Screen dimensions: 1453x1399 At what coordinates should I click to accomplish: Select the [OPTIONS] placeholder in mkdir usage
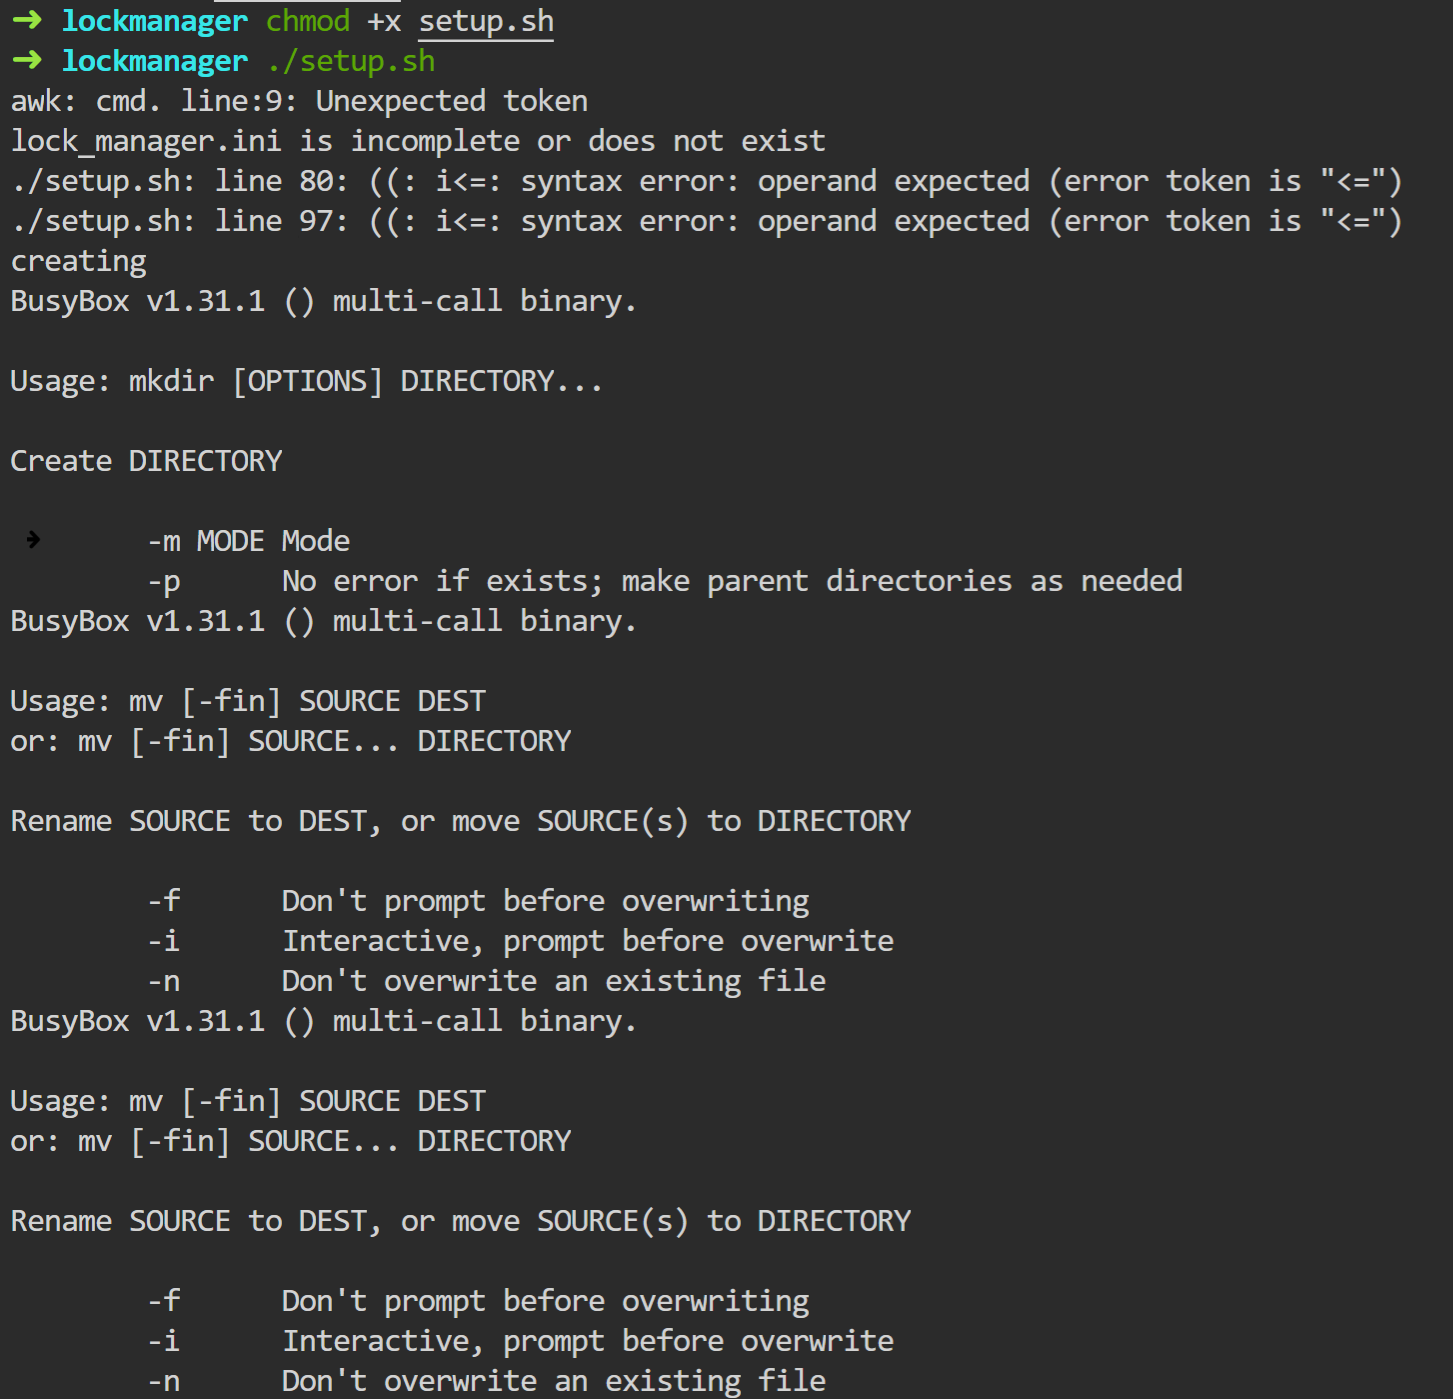(307, 381)
